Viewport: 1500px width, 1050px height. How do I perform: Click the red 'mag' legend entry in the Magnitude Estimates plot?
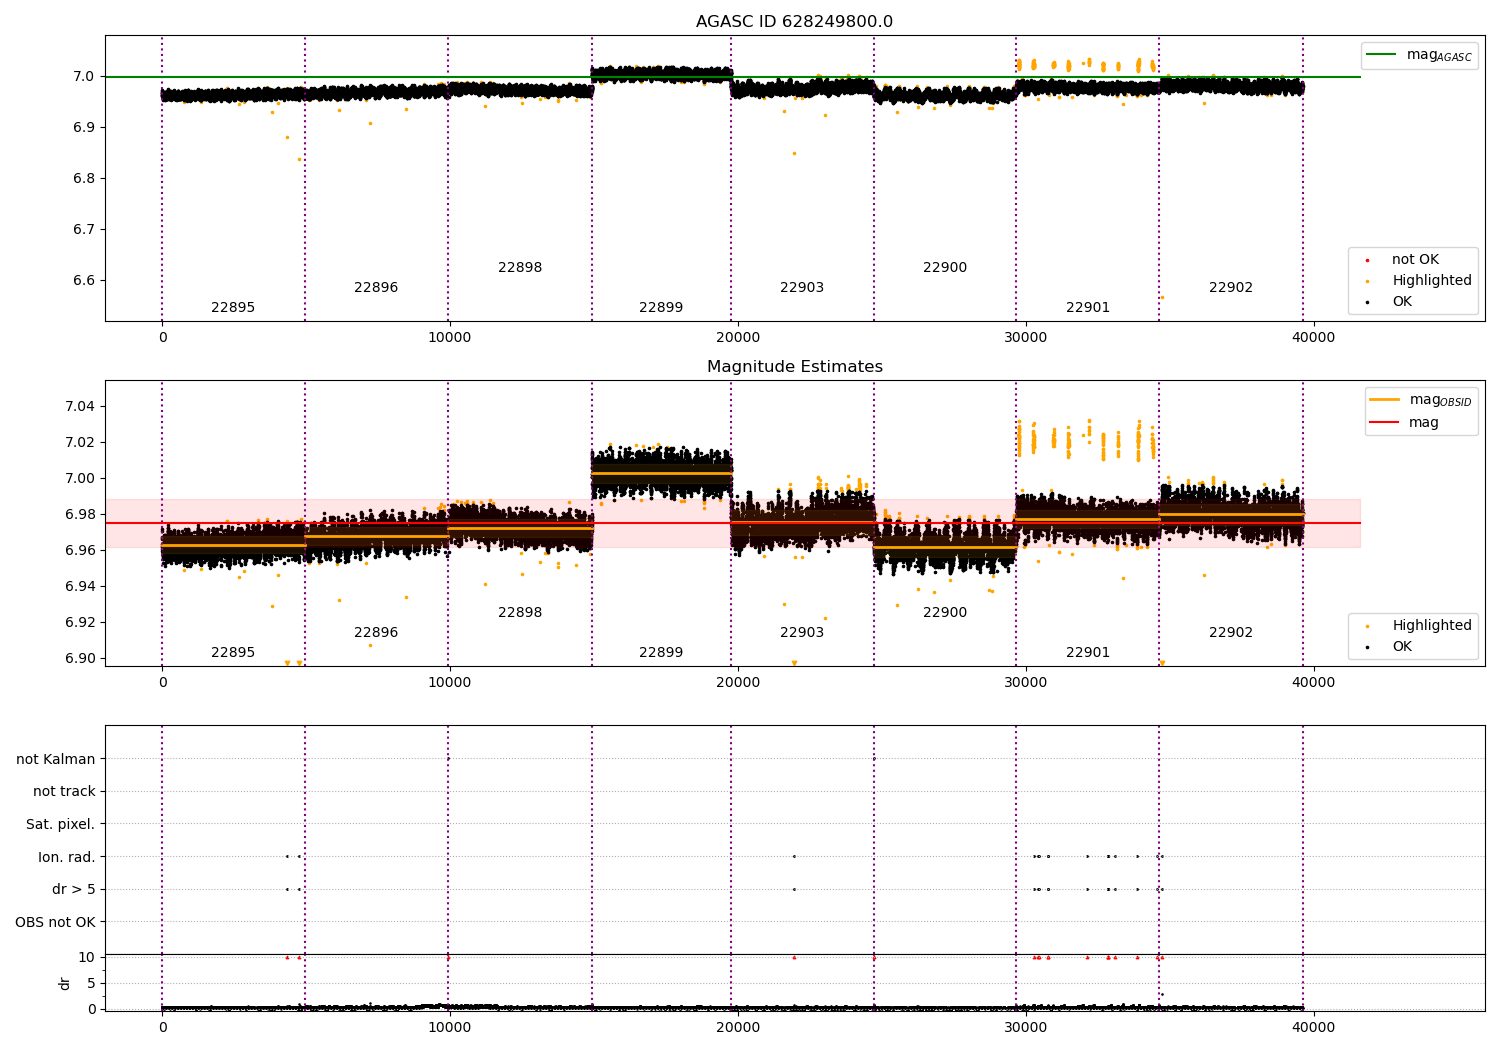[x=1404, y=423]
